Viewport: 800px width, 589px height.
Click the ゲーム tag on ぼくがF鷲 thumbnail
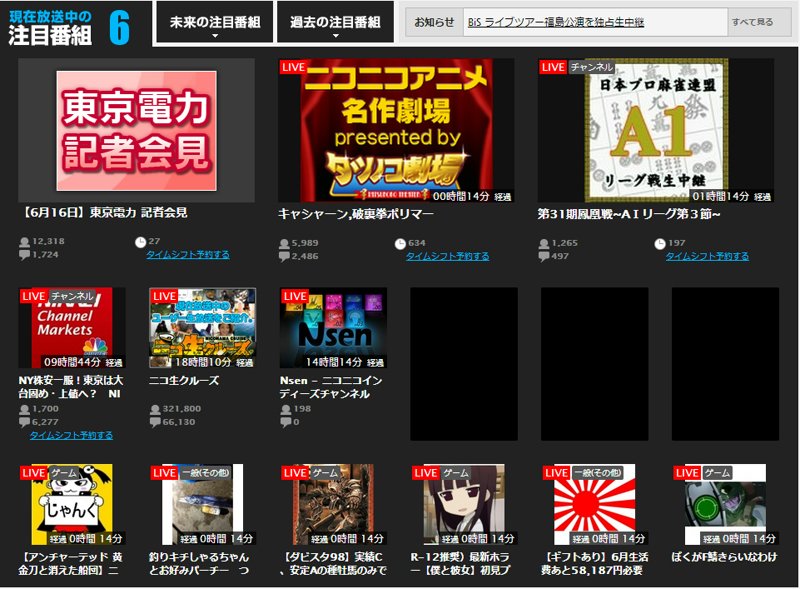point(716,473)
